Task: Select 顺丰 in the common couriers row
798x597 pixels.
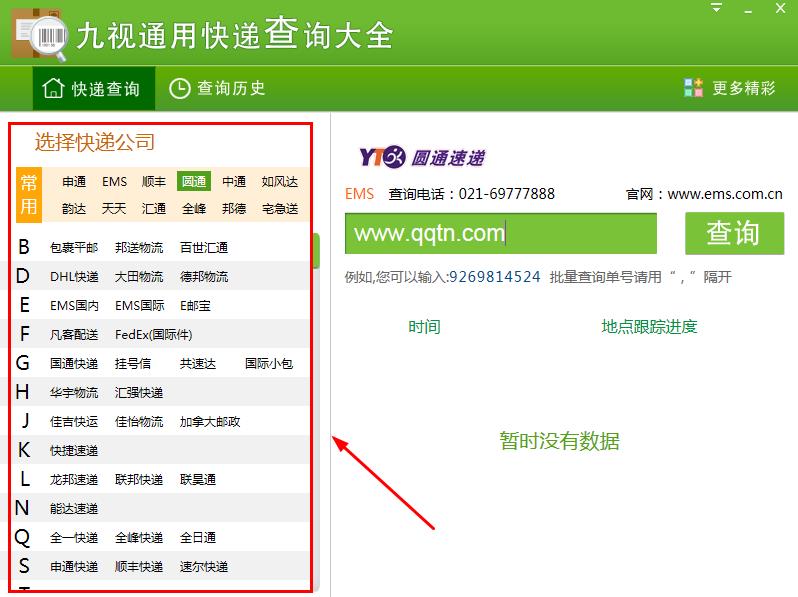Action: [154, 182]
